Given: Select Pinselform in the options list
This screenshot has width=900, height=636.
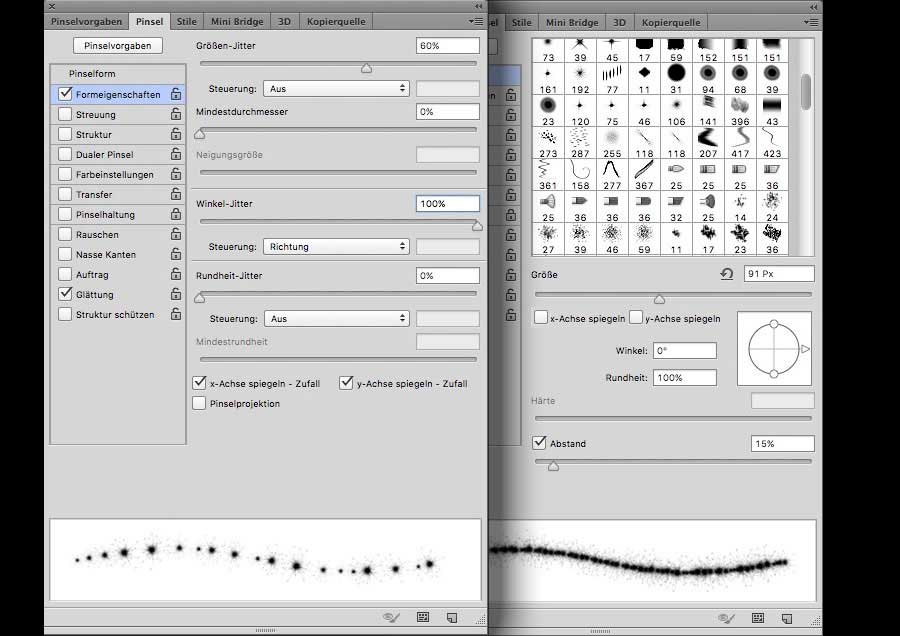Looking at the screenshot, I should (x=93, y=74).
